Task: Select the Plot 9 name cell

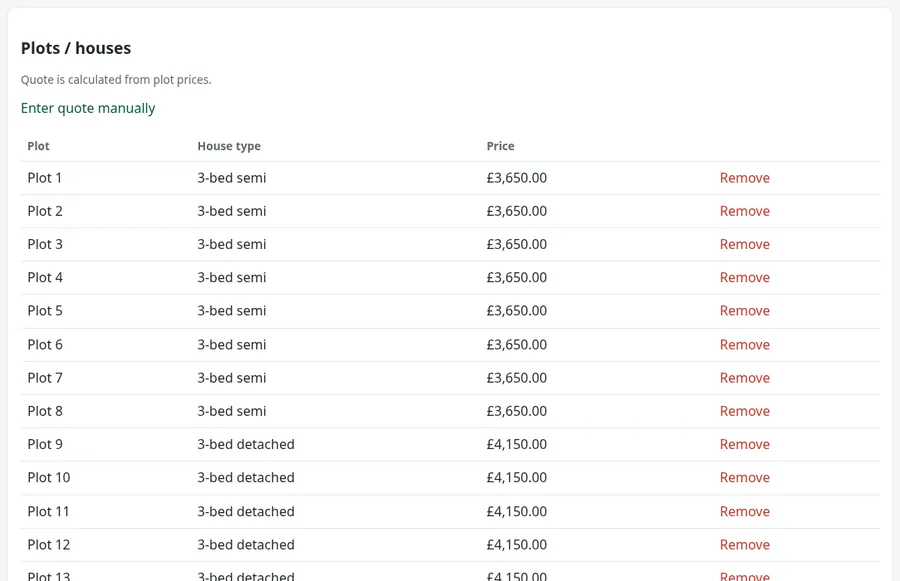Action: [x=45, y=444]
